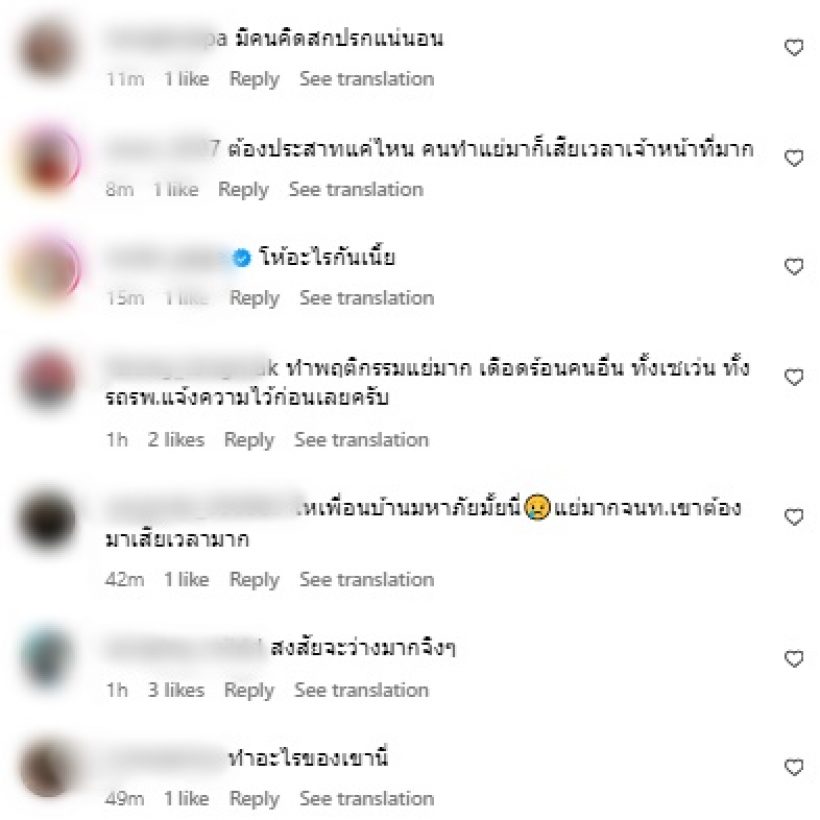Heart the comment posted 49m ago
Image resolution: width=820 pixels, height=820 pixels.
click(794, 767)
